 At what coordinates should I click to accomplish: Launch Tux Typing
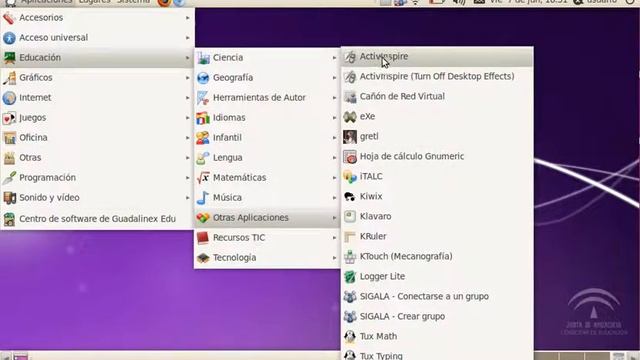(x=437, y=355)
